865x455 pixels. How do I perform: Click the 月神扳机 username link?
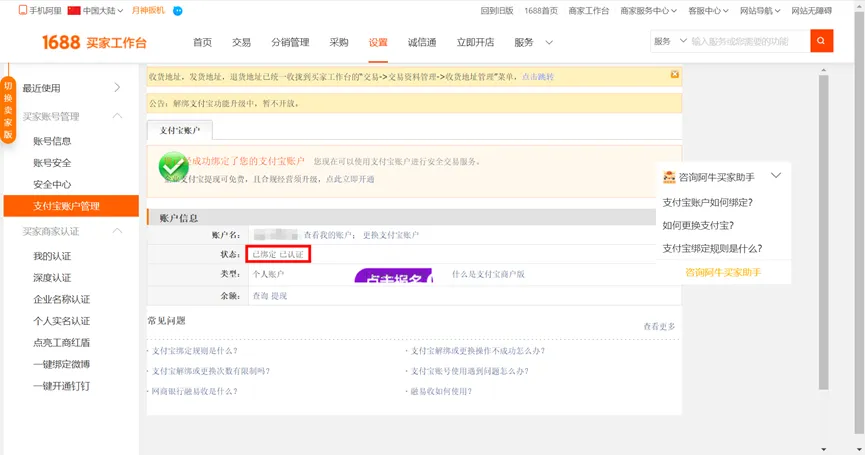[148, 10]
